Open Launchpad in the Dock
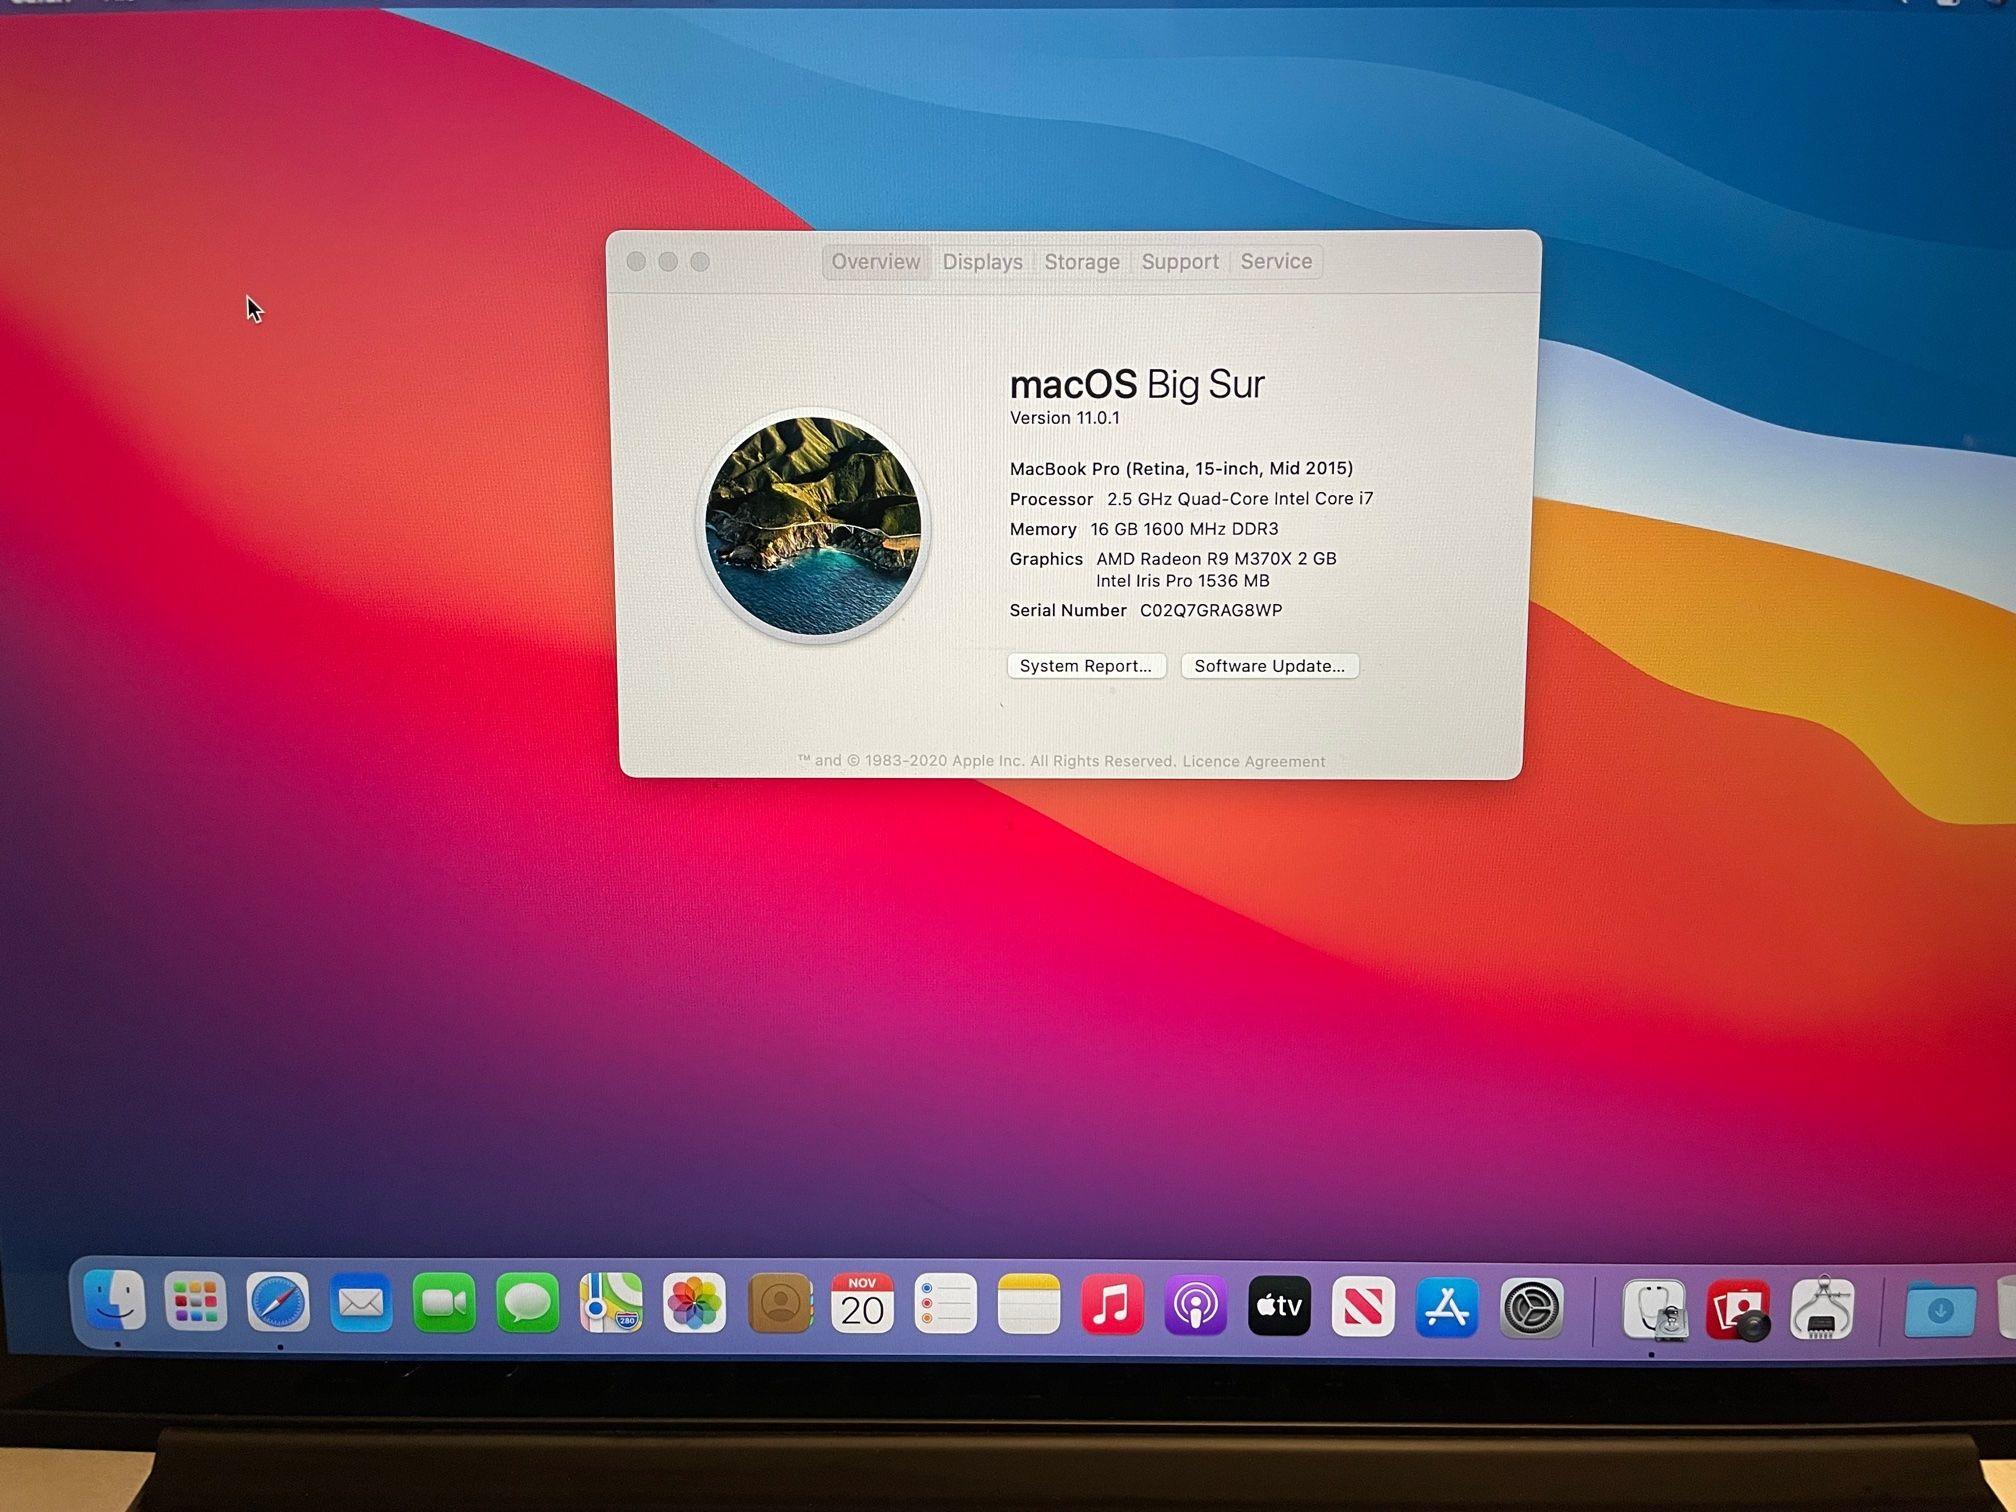This screenshot has height=1512, width=2016. coord(195,1301)
